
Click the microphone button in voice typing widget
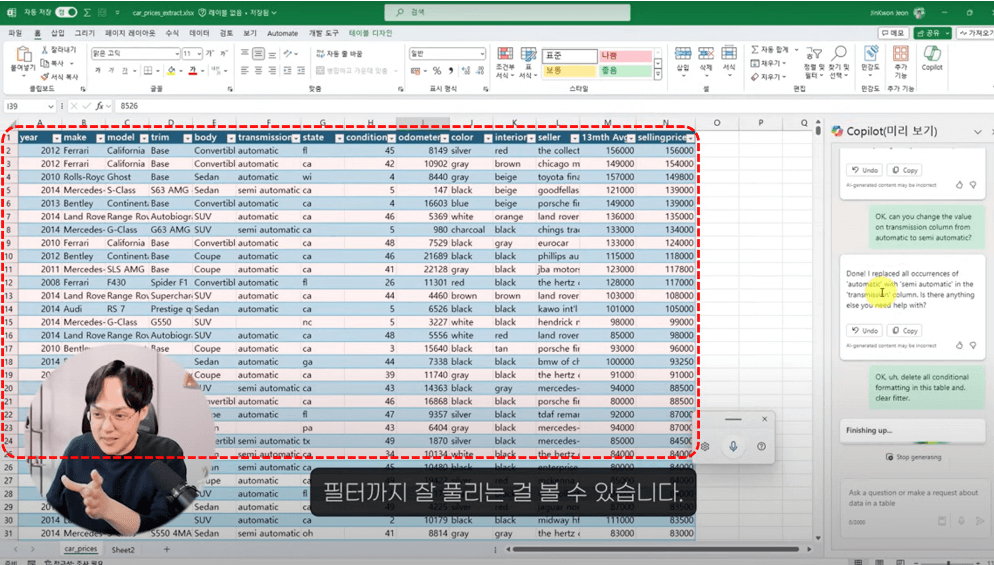click(733, 446)
